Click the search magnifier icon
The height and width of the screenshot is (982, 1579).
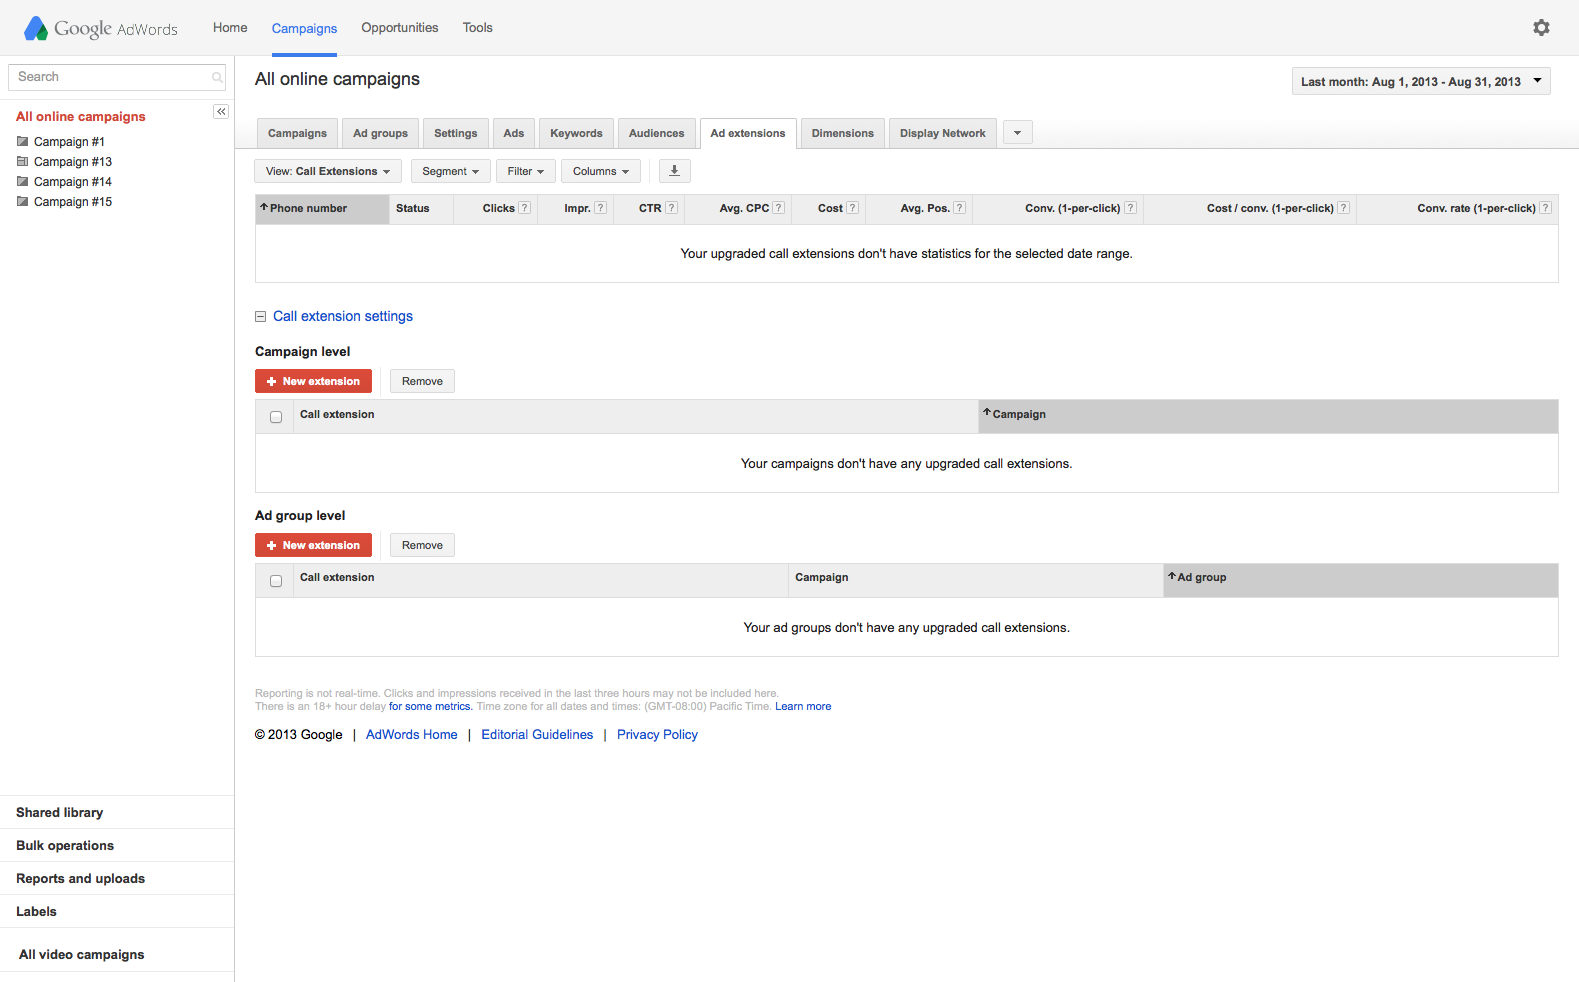pos(217,77)
